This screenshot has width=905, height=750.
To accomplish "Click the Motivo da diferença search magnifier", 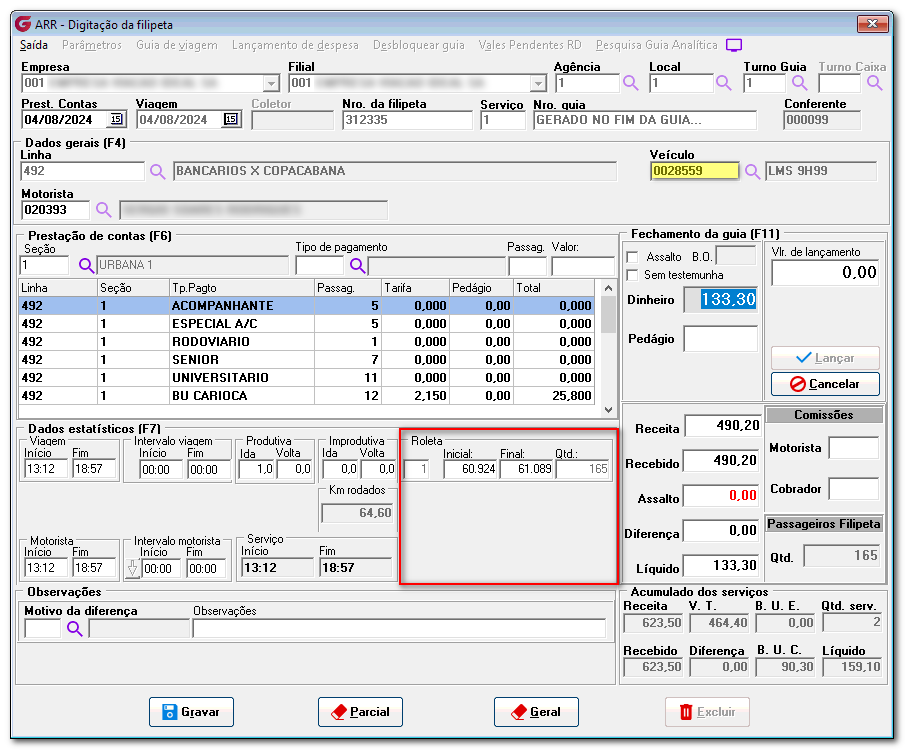I will pos(75,628).
